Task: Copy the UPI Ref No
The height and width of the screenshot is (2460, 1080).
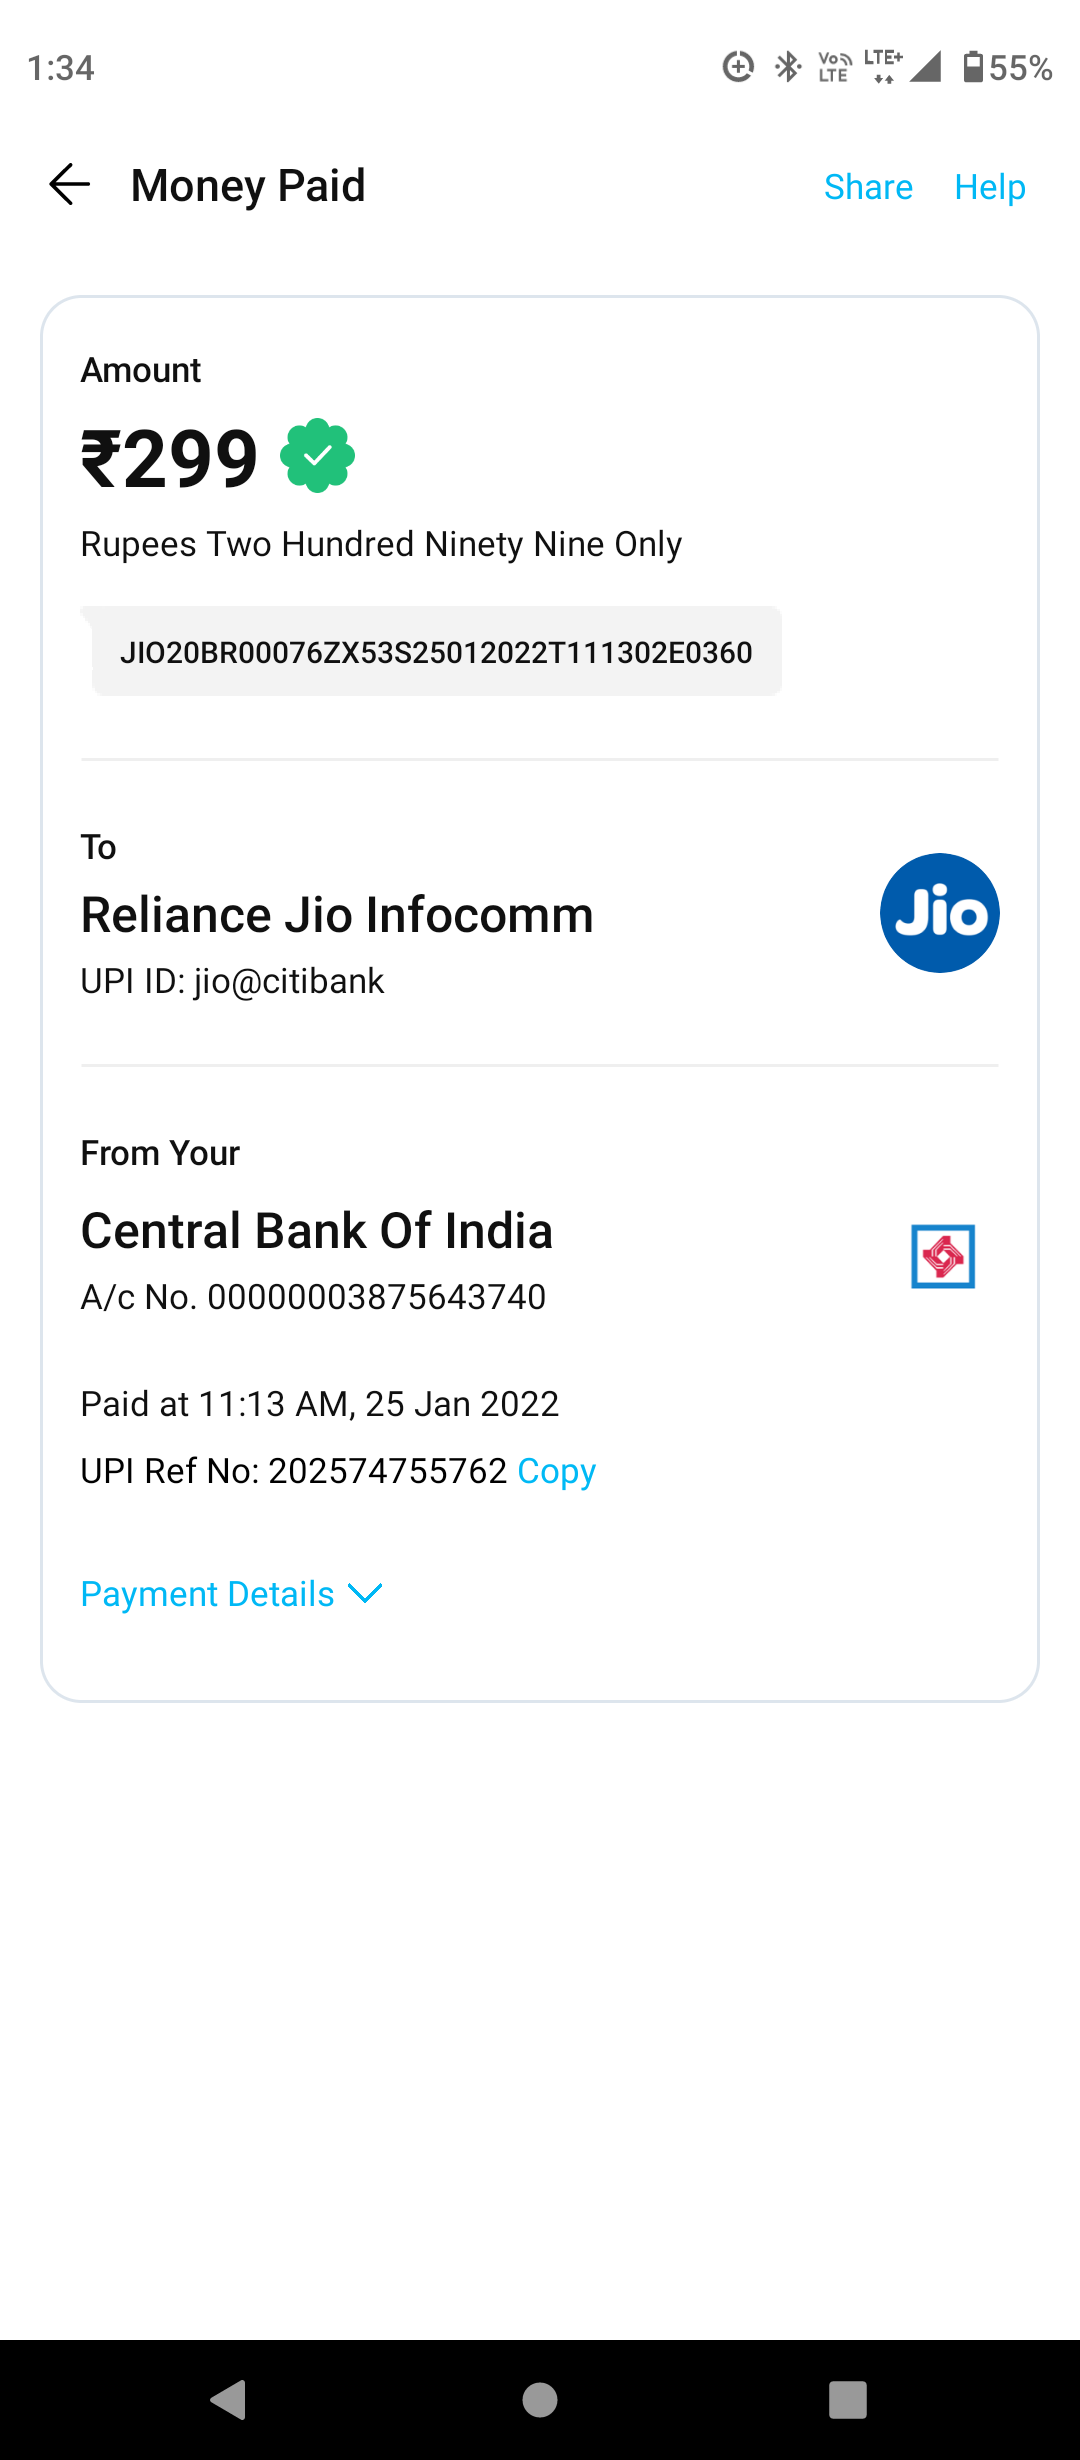Action: [556, 1471]
